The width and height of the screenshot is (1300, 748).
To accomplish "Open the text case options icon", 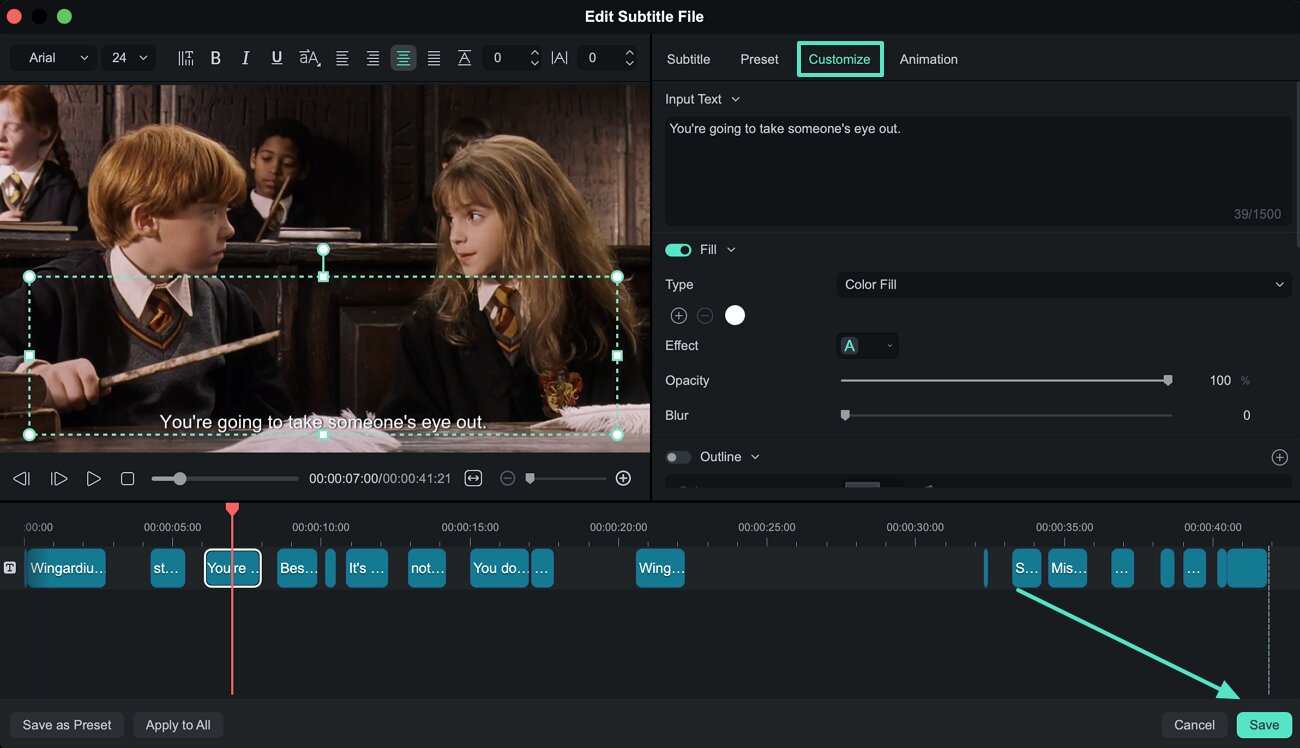I will [309, 58].
